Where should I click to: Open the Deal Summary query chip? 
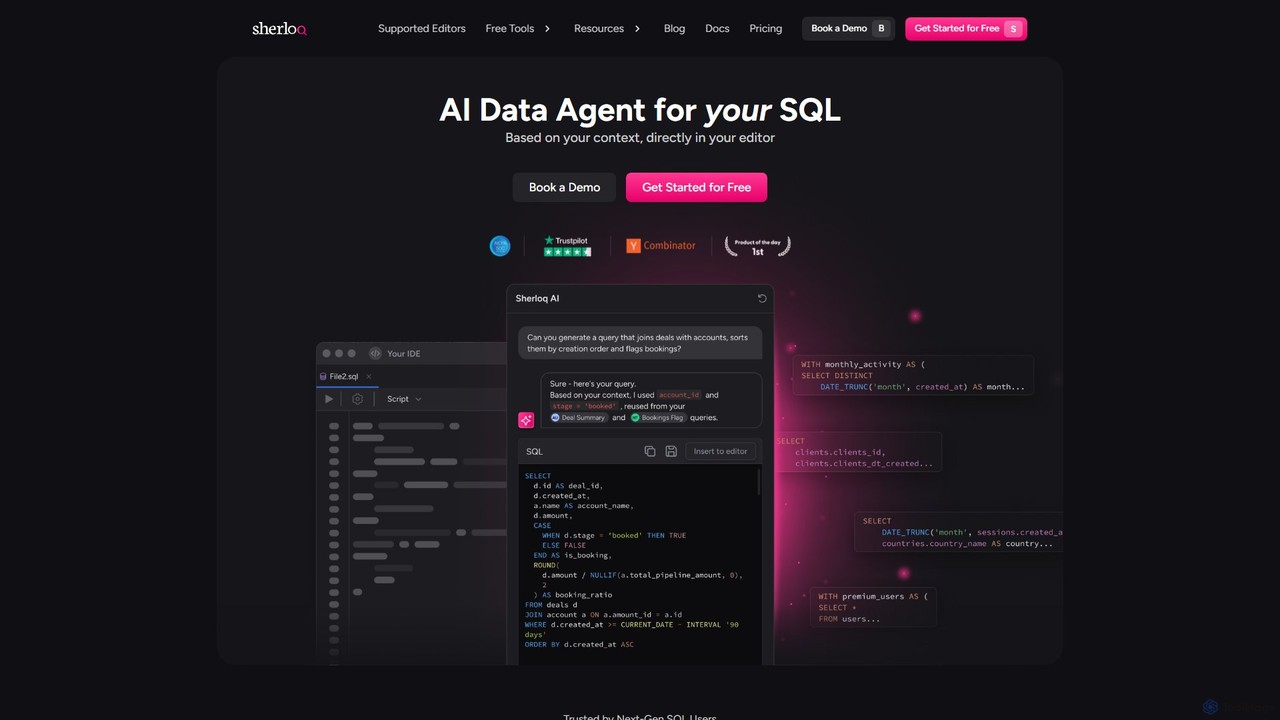tap(579, 418)
